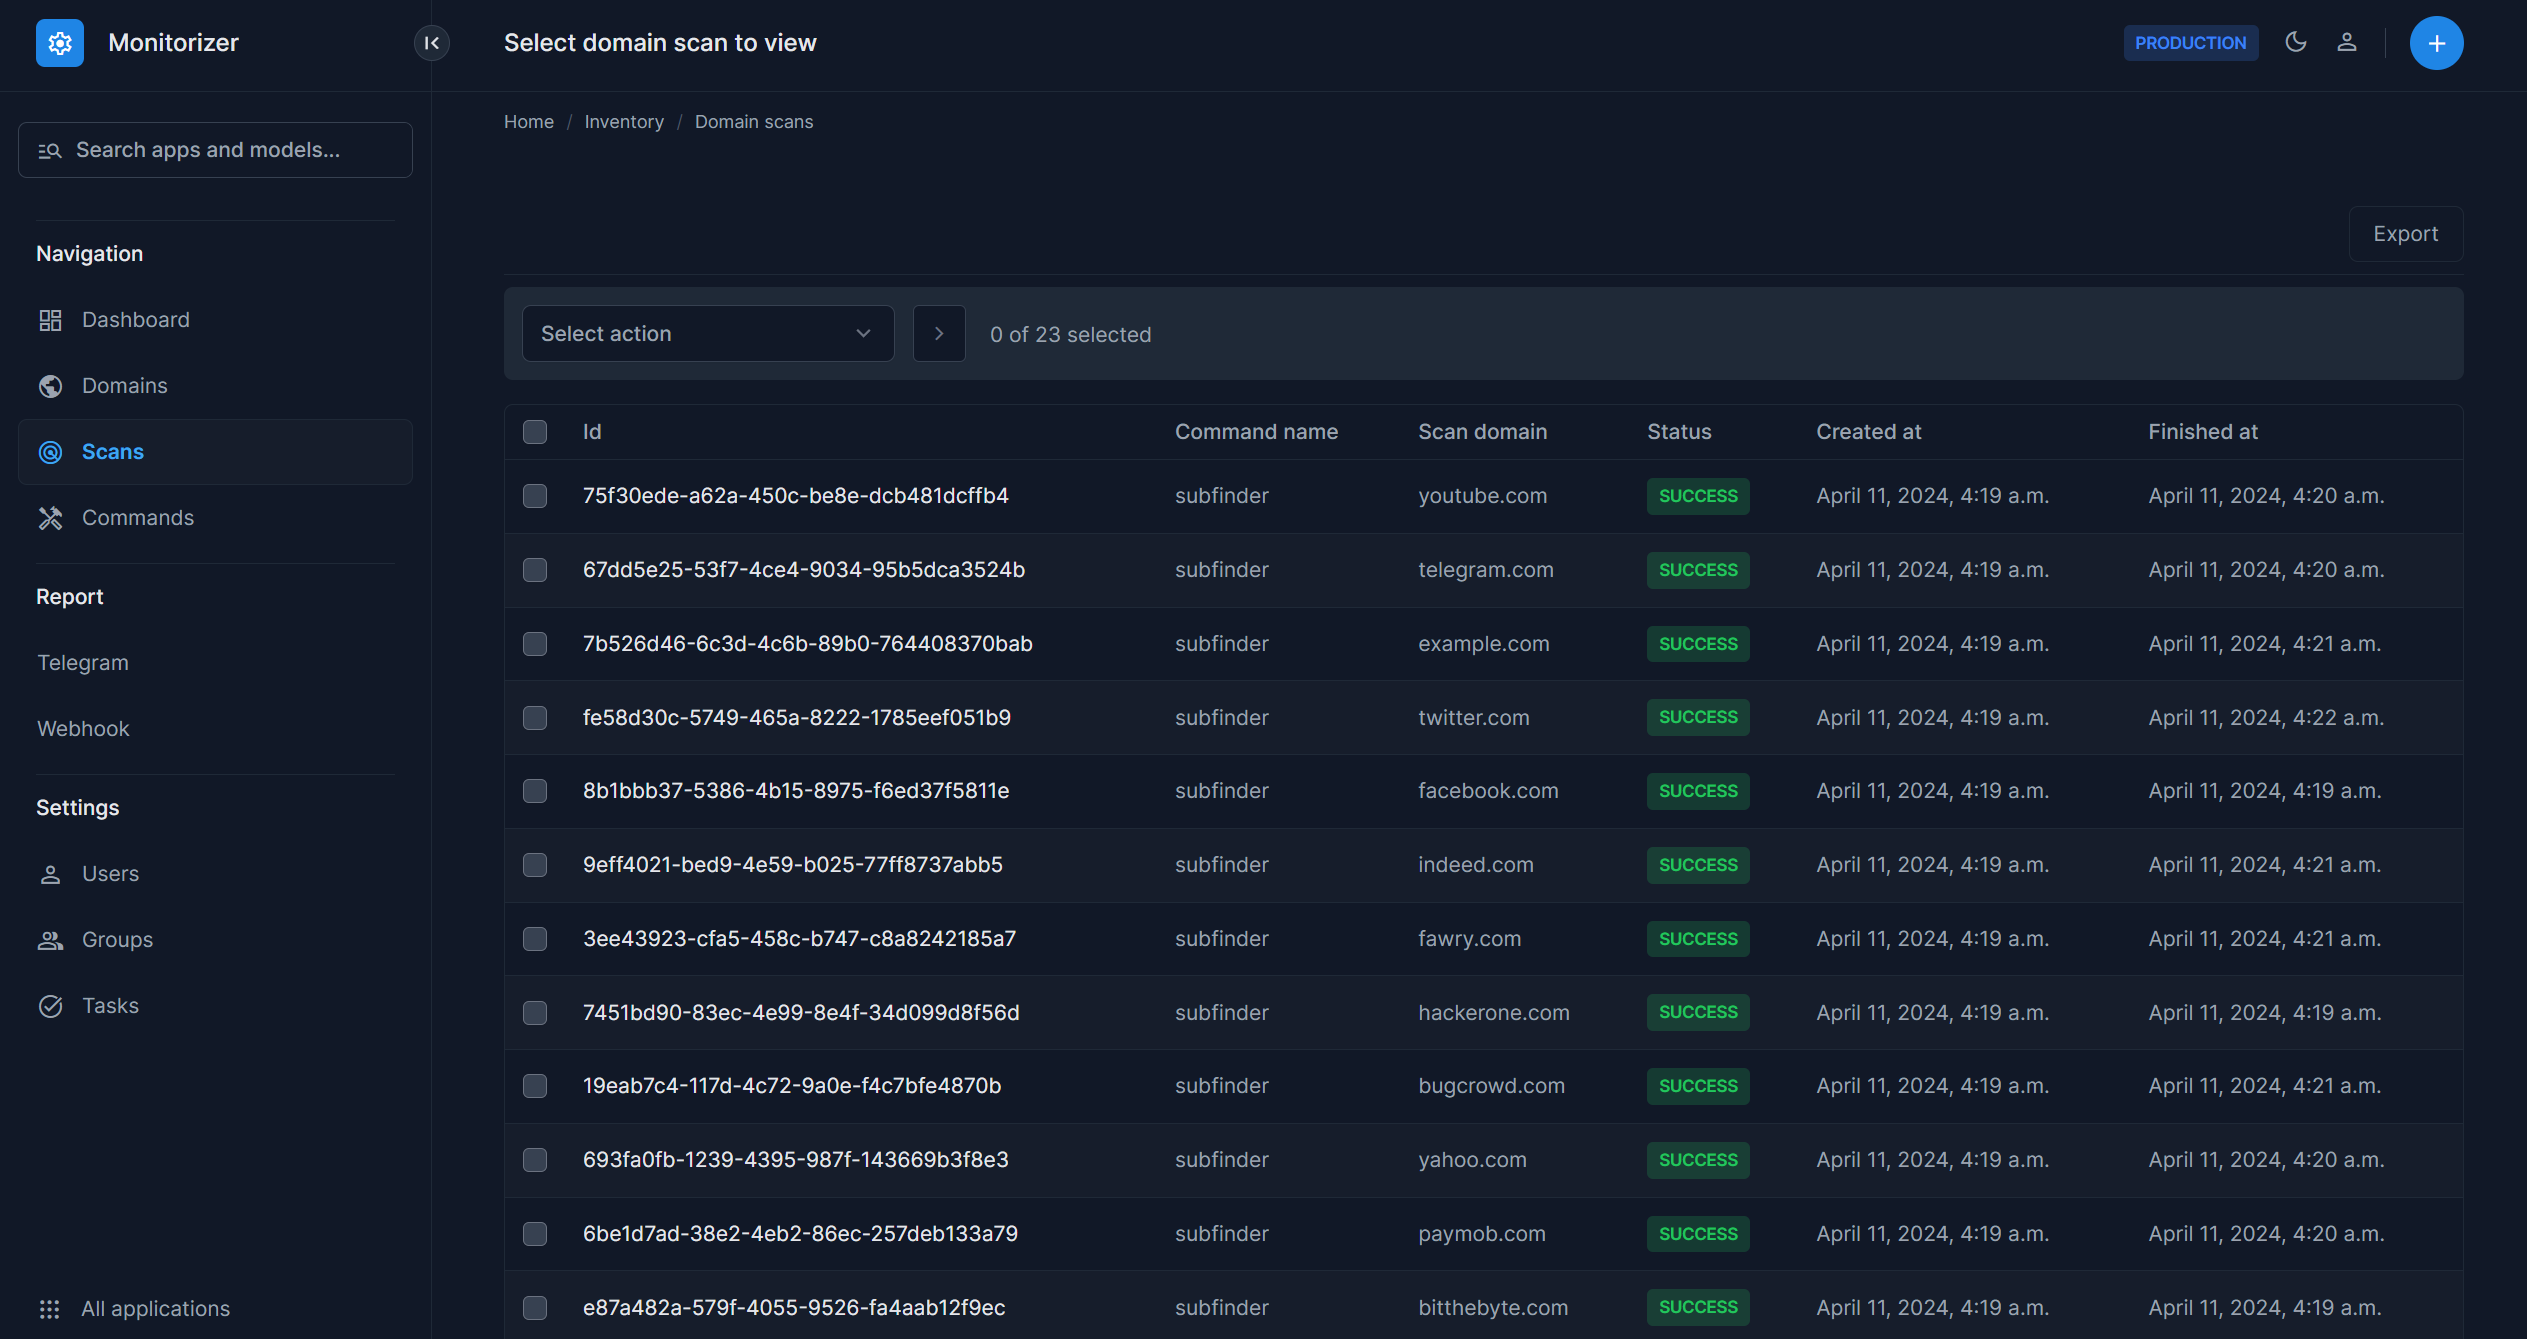Open the Select action dropdown

[x=708, y=333]
